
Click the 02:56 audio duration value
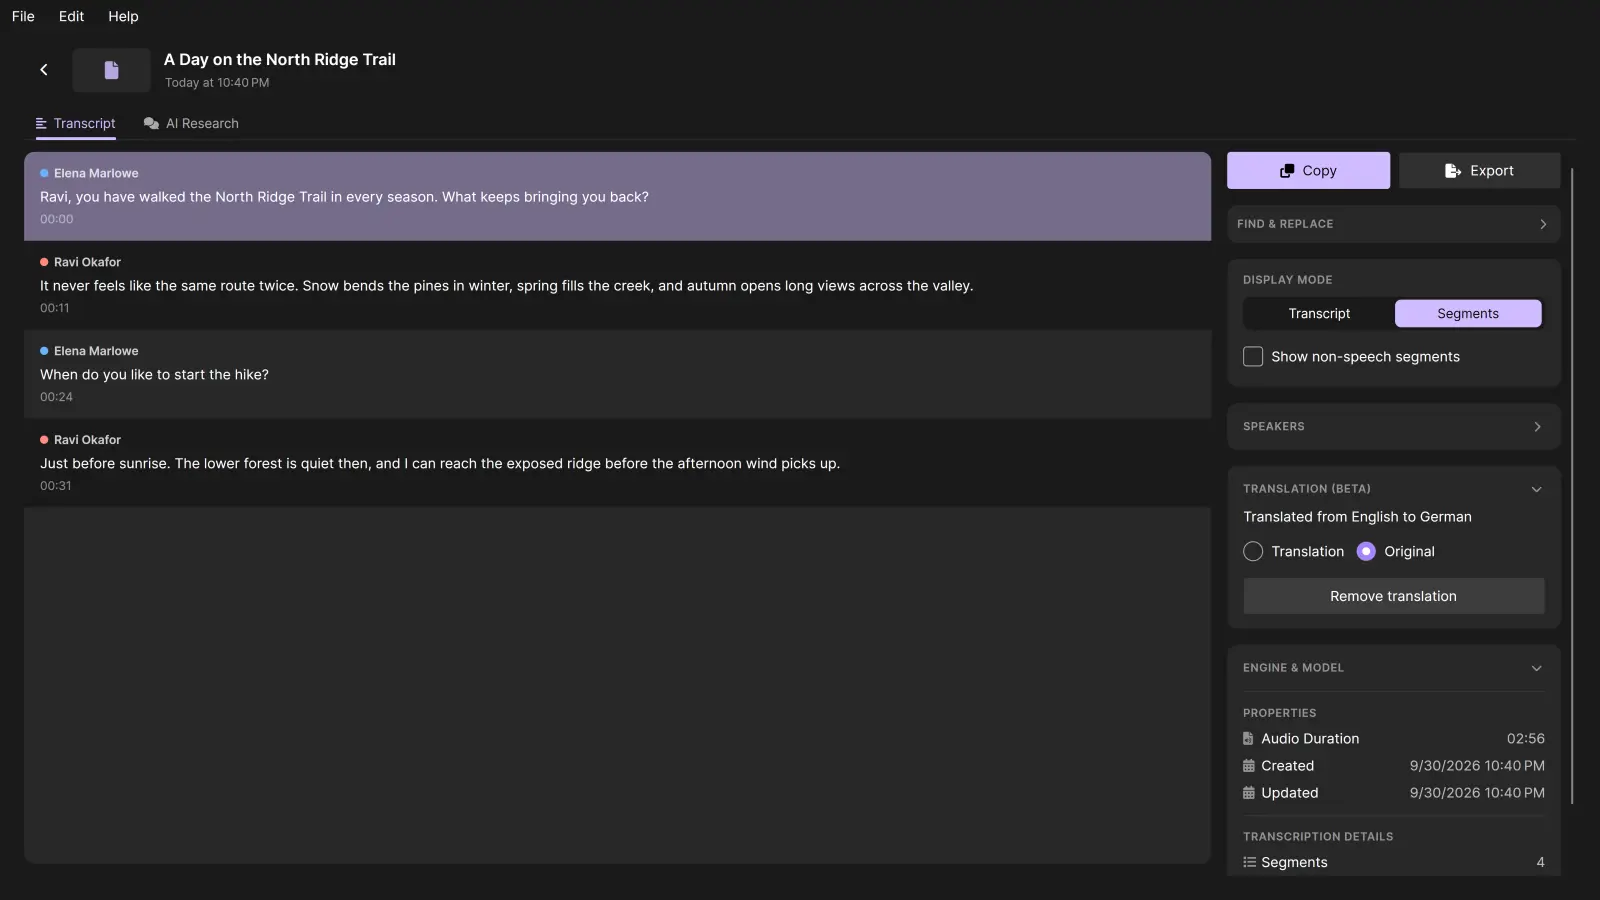coord(1525,739)
